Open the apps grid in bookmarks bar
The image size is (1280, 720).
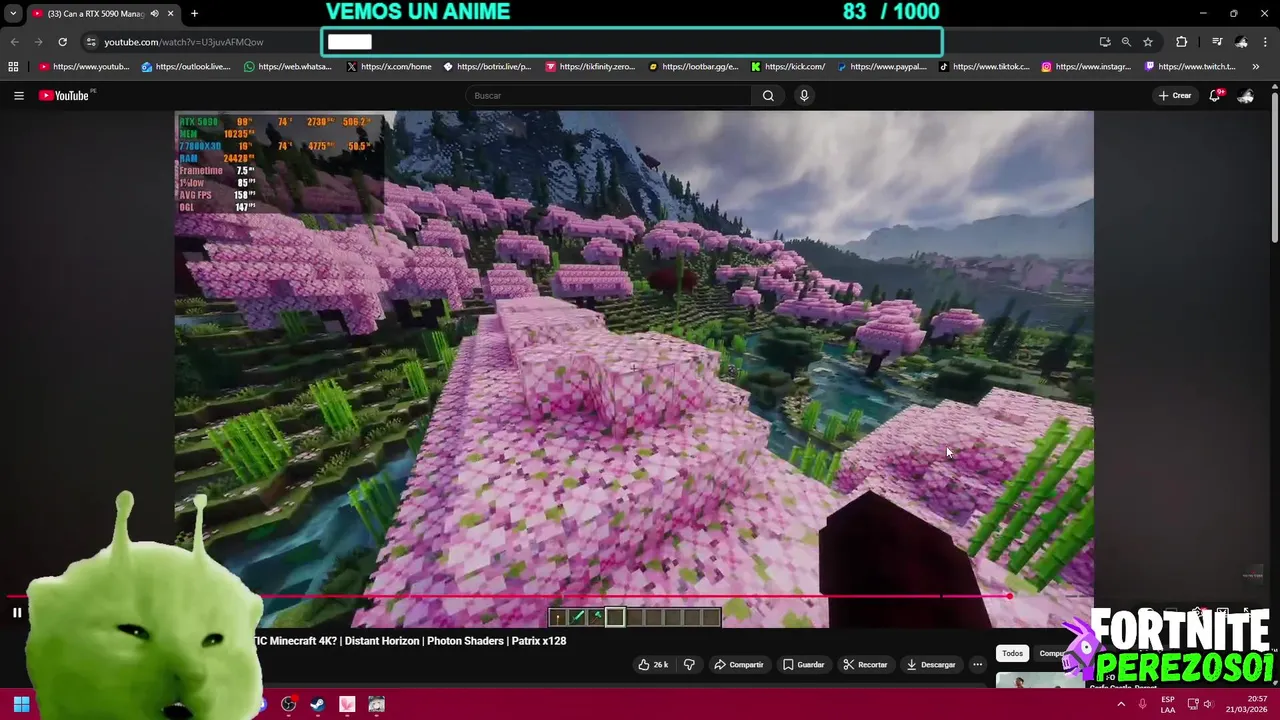click(x=13, y=67)
